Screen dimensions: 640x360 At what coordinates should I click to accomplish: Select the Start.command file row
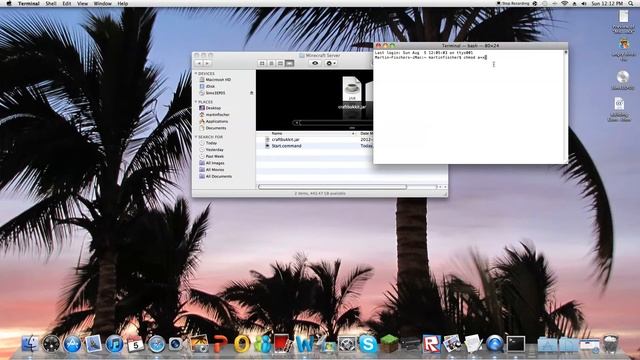point(315,146)
